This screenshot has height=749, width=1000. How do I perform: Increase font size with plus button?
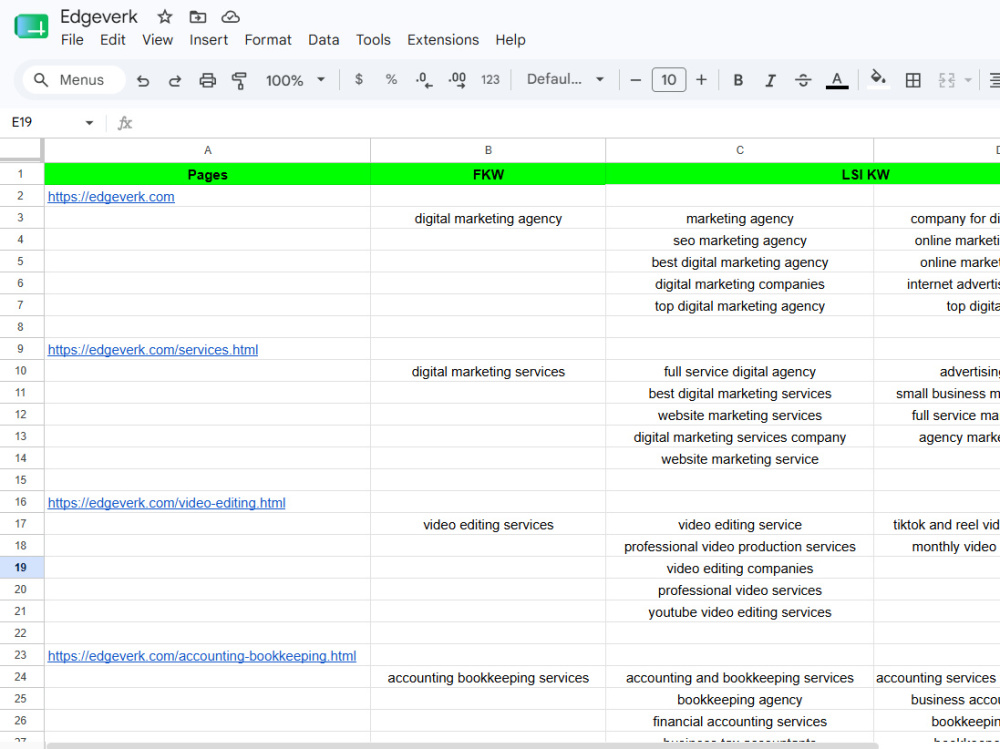click(x=701, y=80)
